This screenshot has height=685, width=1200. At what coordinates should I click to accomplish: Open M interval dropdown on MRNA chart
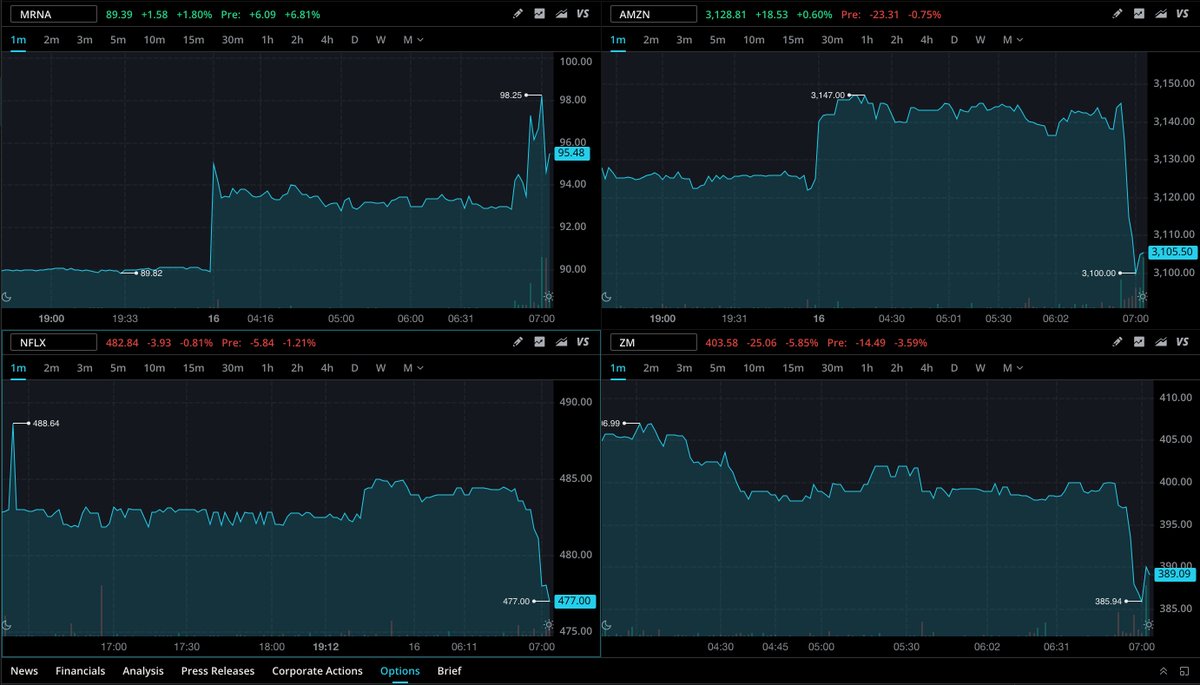pos(413,40)
